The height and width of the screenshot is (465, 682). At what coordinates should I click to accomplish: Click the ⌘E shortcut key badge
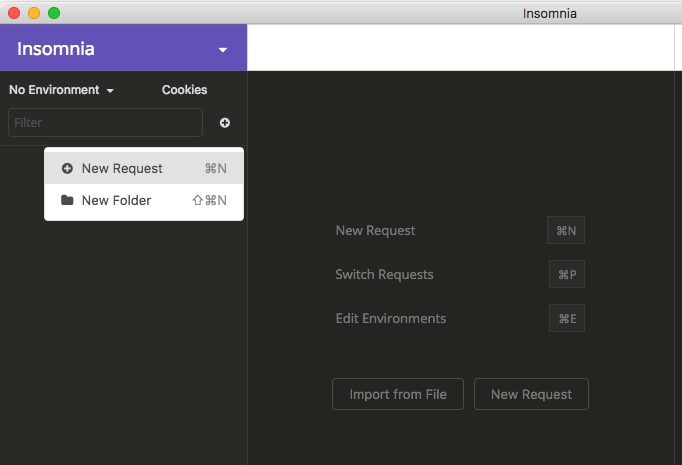point(566,319)
